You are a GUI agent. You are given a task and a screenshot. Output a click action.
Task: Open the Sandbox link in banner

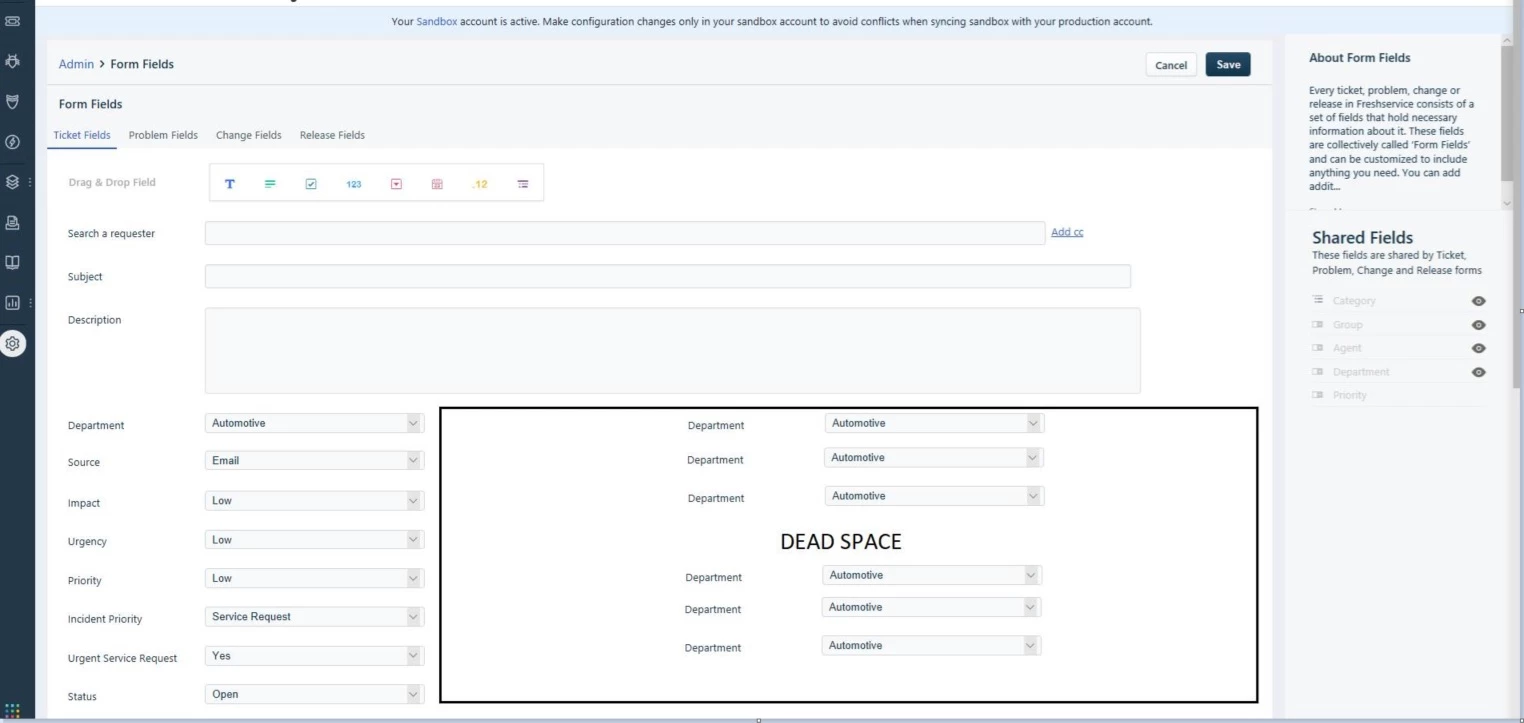tap(437, 21)
